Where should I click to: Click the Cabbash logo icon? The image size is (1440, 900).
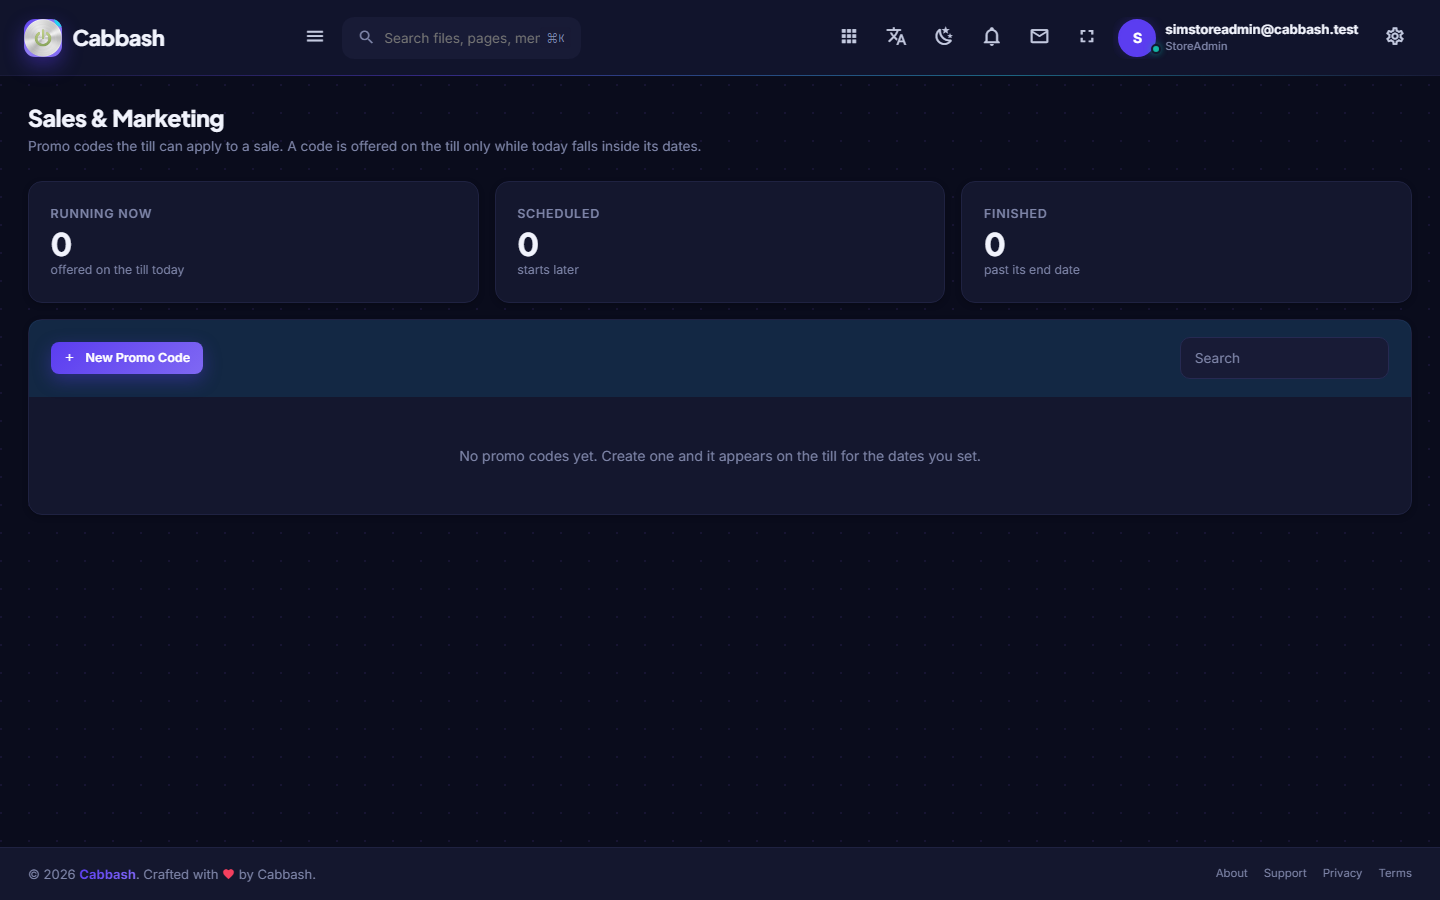pos(43,38)
